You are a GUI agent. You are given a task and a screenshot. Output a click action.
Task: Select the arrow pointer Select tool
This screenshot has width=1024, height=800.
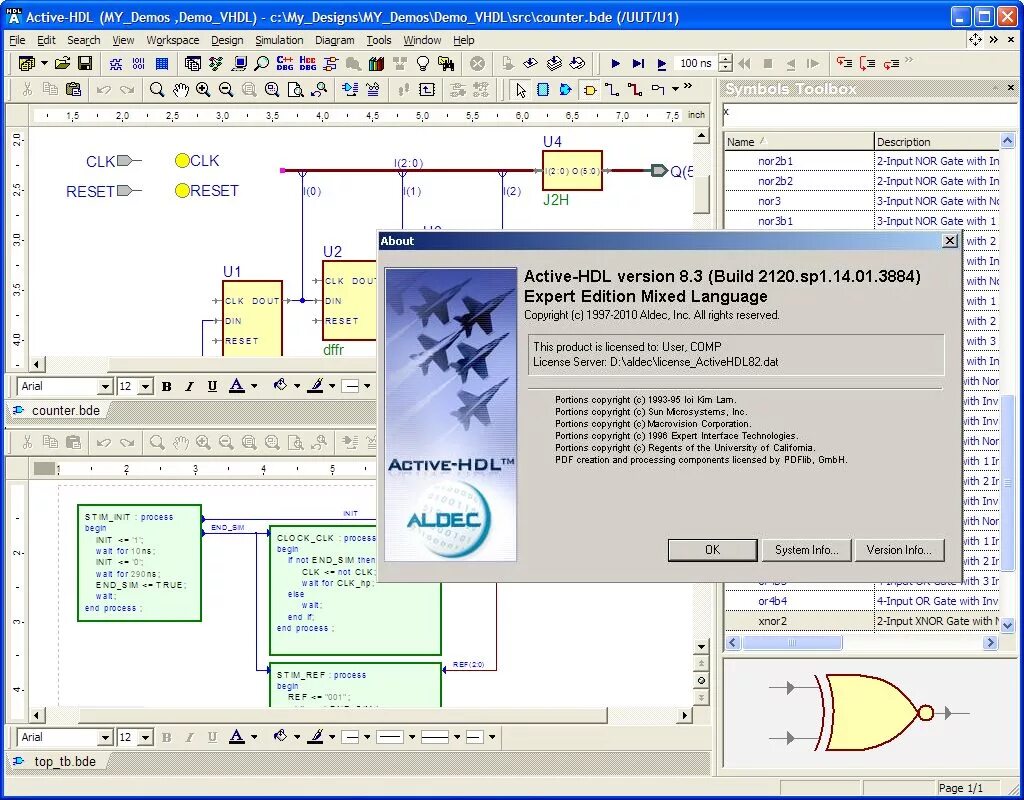pyautogui.click(x=520, y=89)
